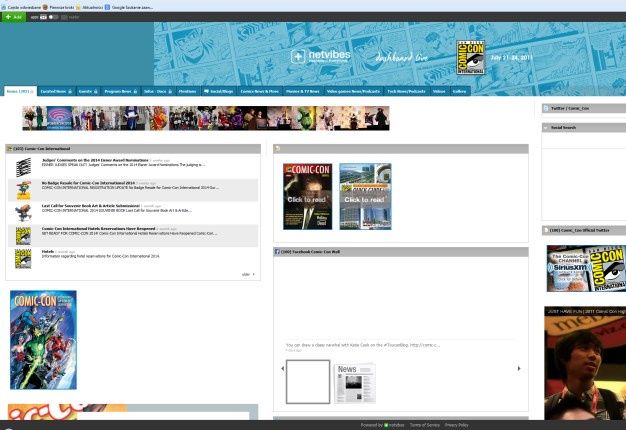Screen dimensions: 626x430
Task: Switch to the Program News tab
Action: pyautogui.click(x=120, y=91)
